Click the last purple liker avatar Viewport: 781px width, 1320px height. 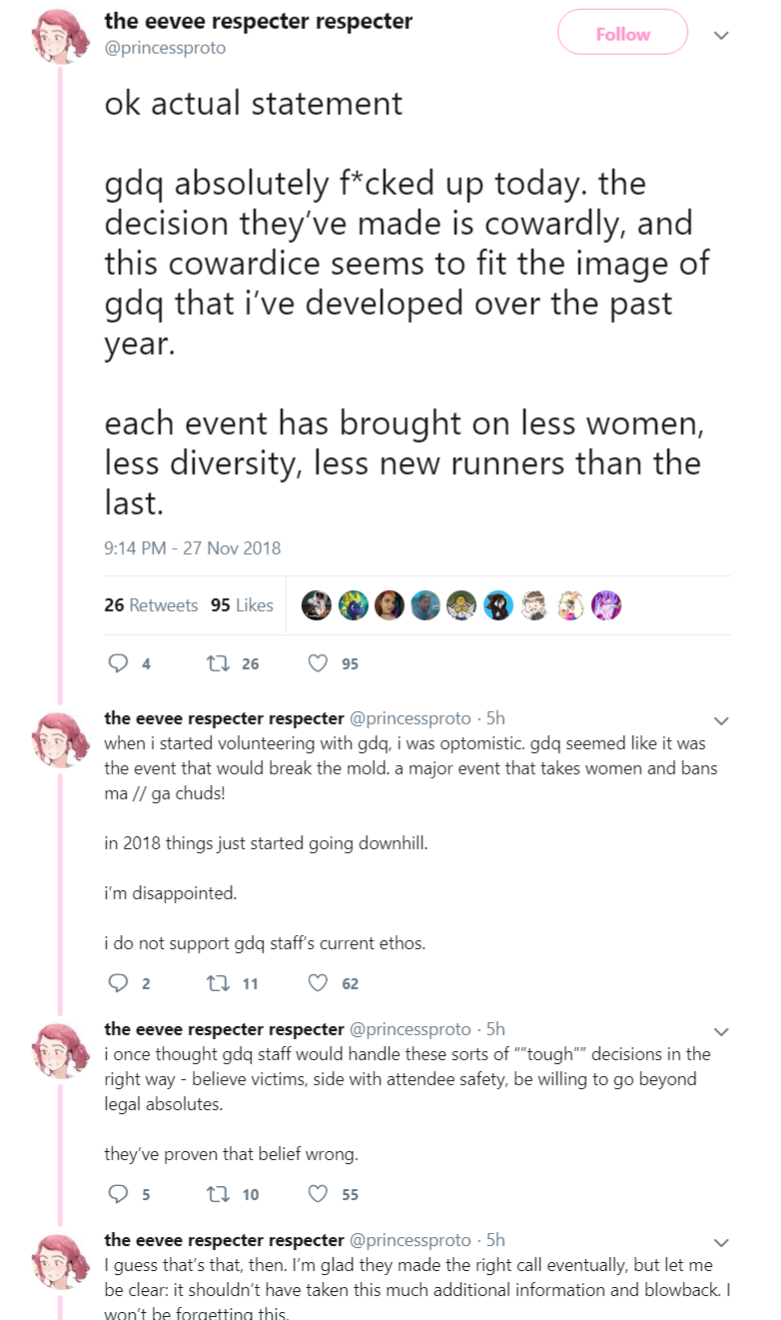[606, 605]
